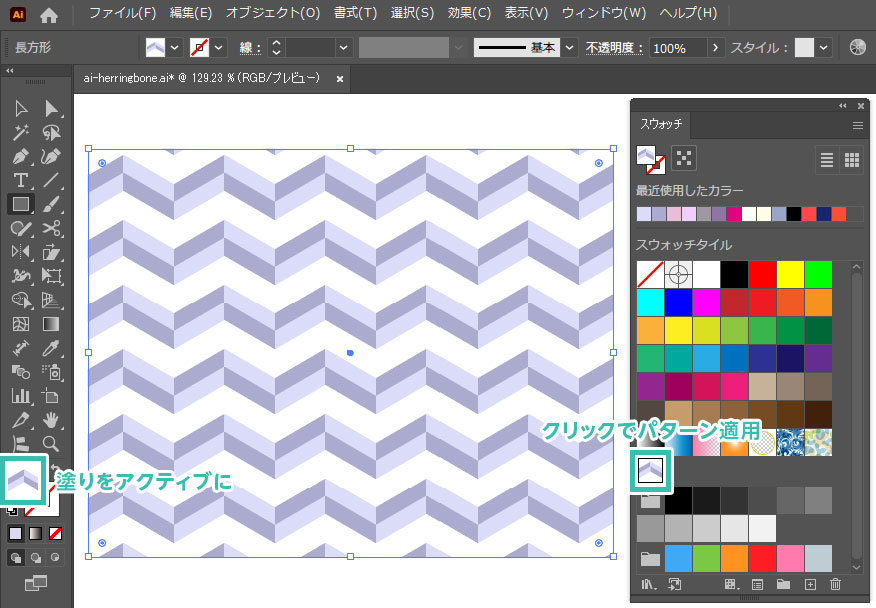Apply the herringbone pattern swatch

(649, 467)
